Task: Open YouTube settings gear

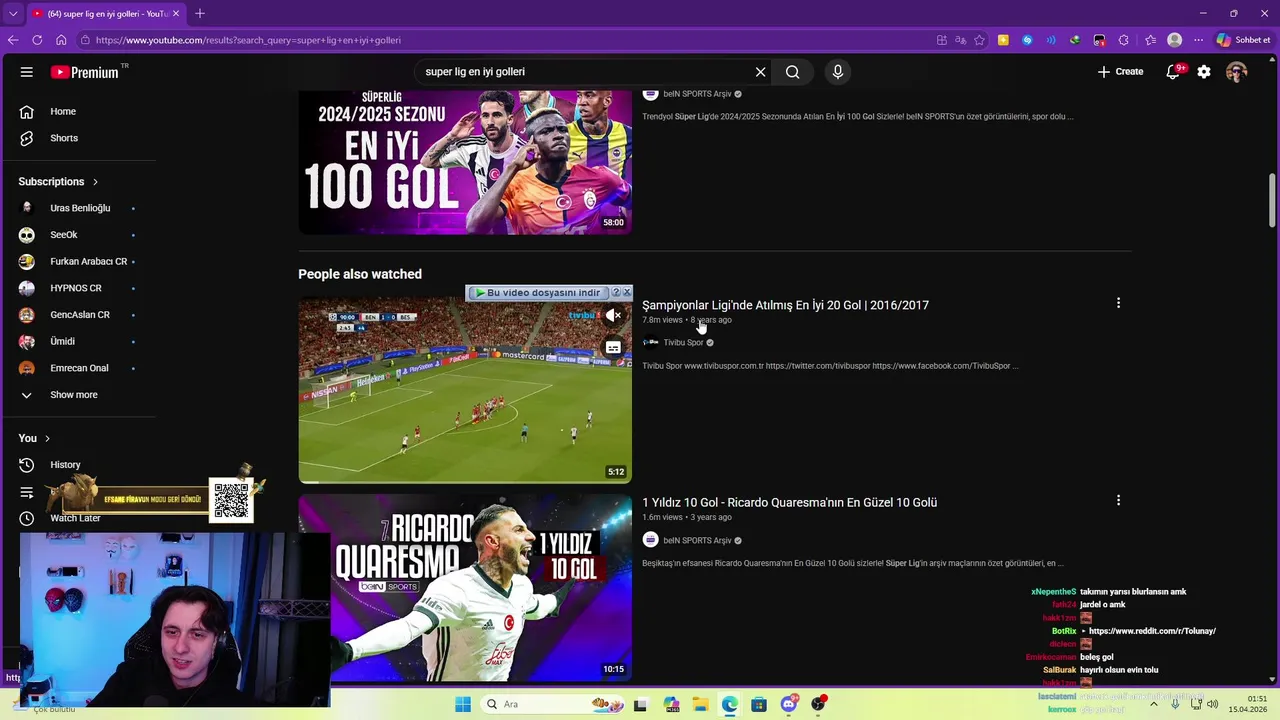Action: click(x=1204, y=72)
